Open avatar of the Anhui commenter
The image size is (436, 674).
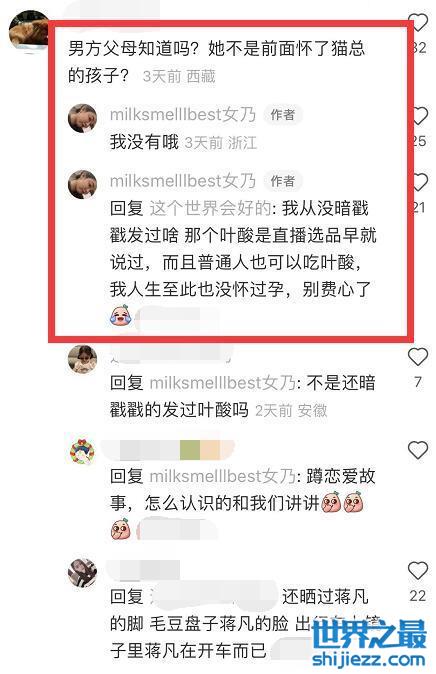[x=83, y=359]
